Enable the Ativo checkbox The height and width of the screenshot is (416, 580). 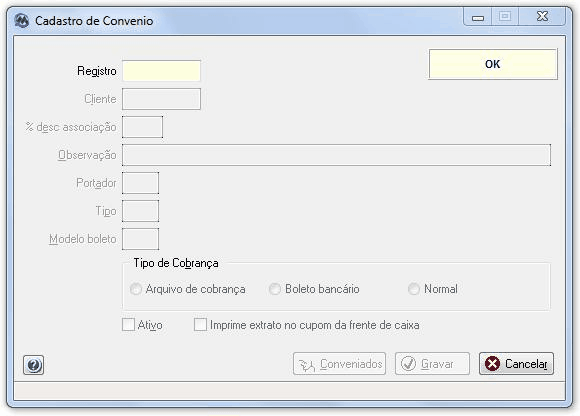[128, 325]
